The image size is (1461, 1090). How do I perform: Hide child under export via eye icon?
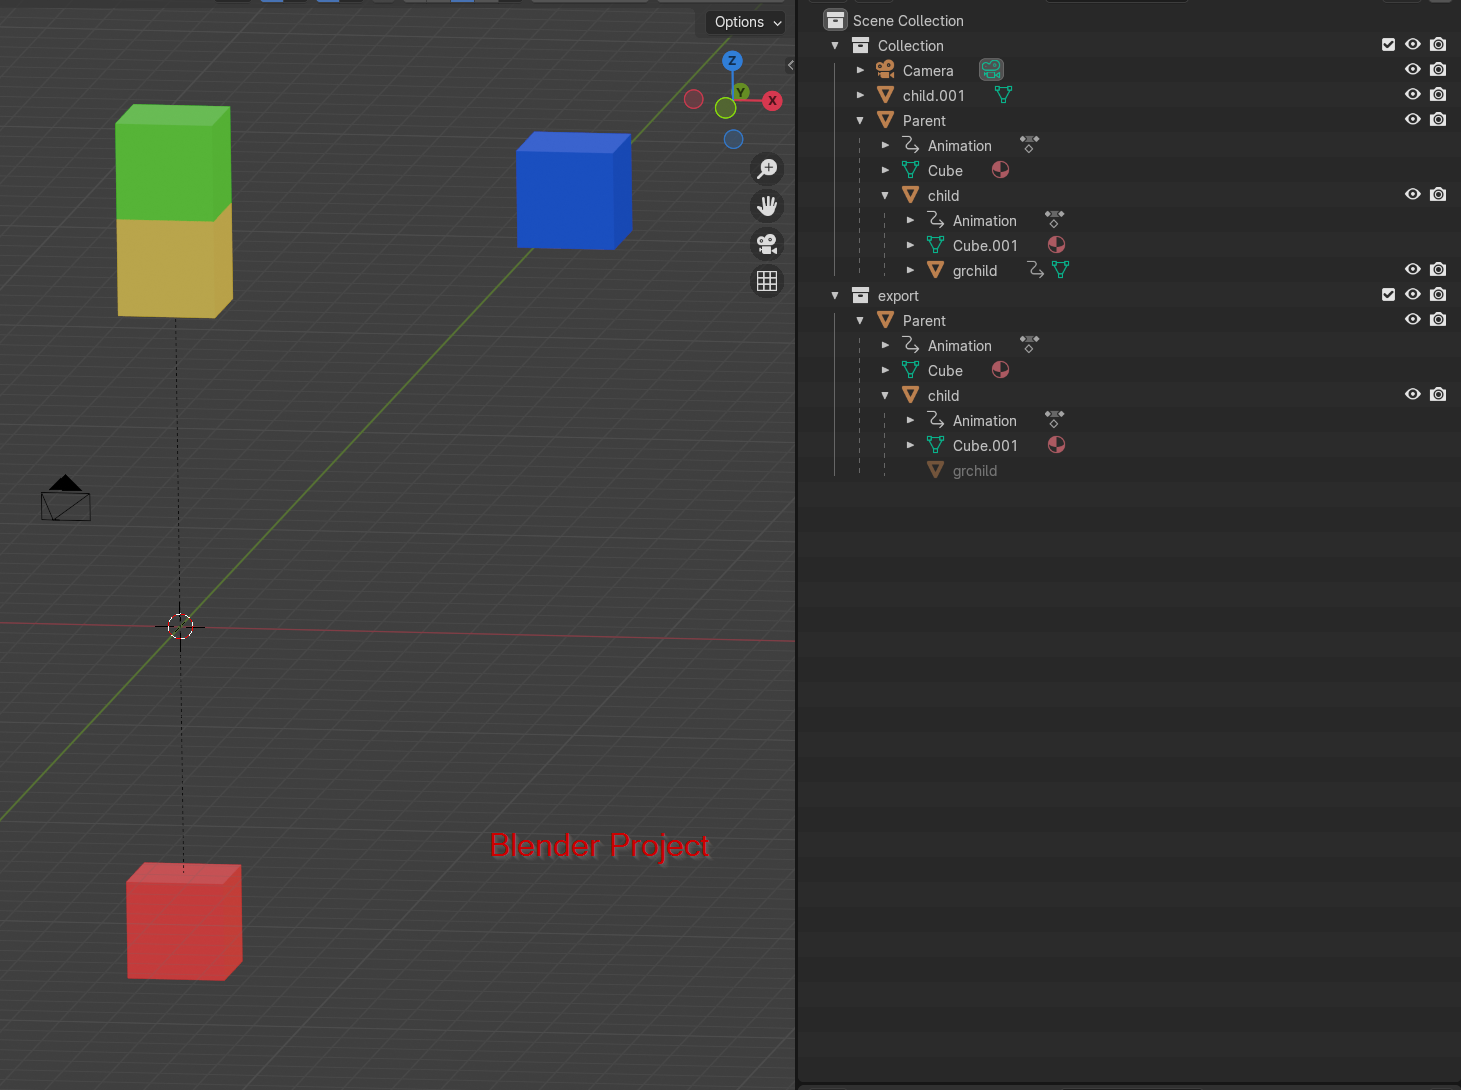tap(1413, 395)
